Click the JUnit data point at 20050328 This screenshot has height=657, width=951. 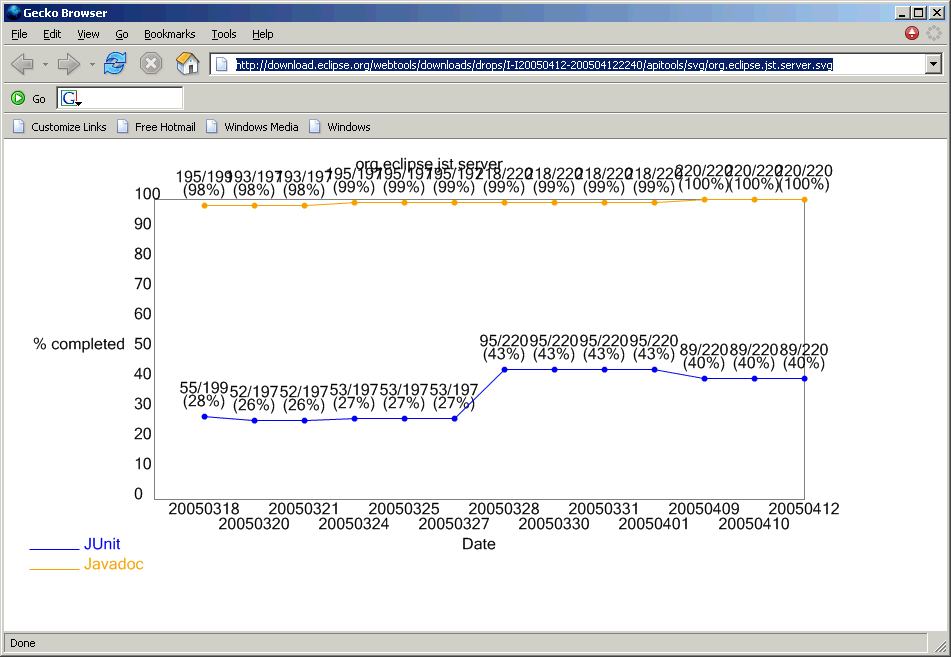[505, 370]
